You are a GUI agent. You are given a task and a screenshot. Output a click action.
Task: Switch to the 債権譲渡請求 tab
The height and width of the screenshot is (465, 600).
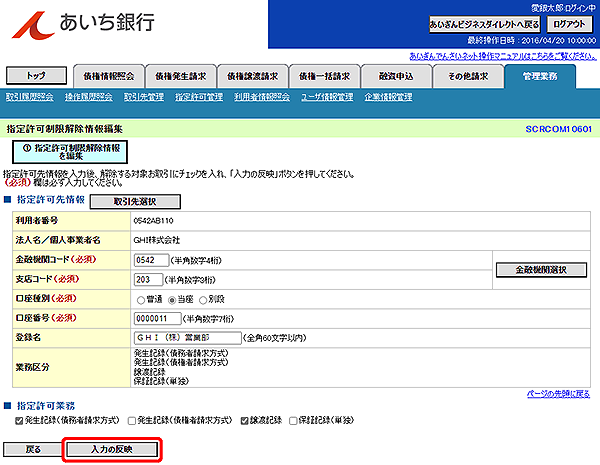253,77
